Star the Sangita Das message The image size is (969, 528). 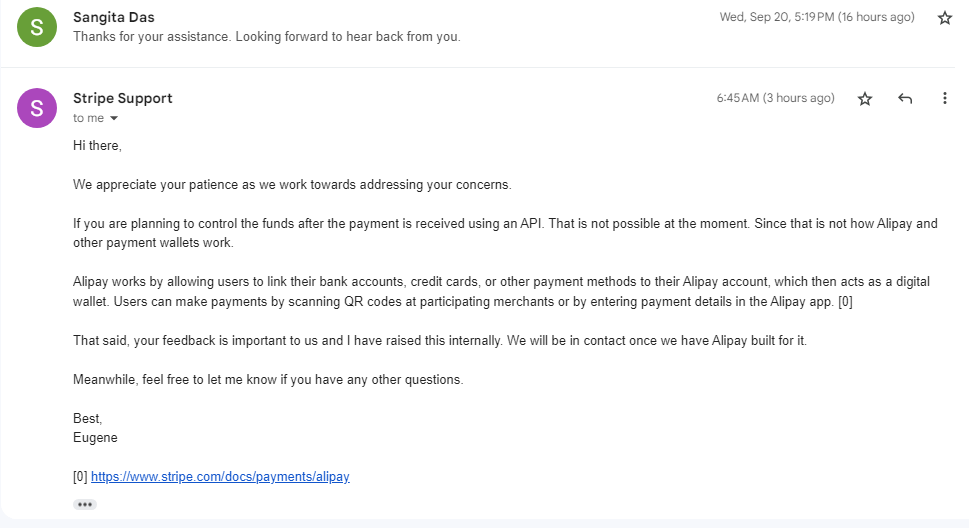944,18
